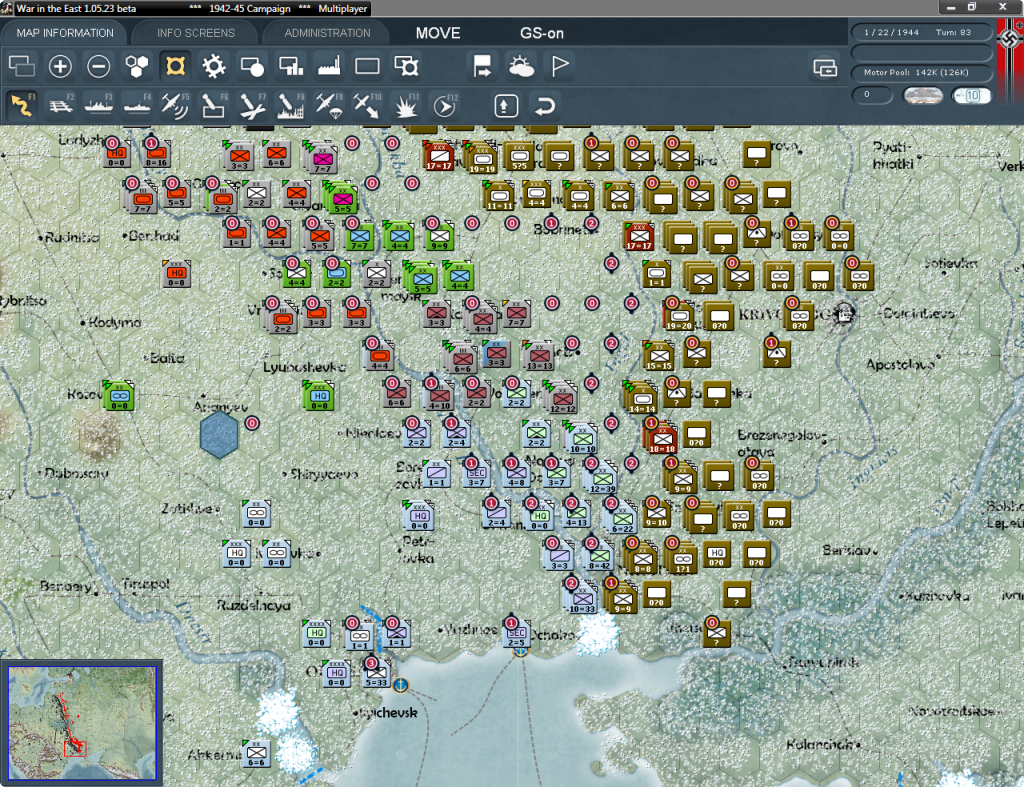Toggle the hex grid display
This screenshot has width=1024, height=787.
(x=137, y=66)
